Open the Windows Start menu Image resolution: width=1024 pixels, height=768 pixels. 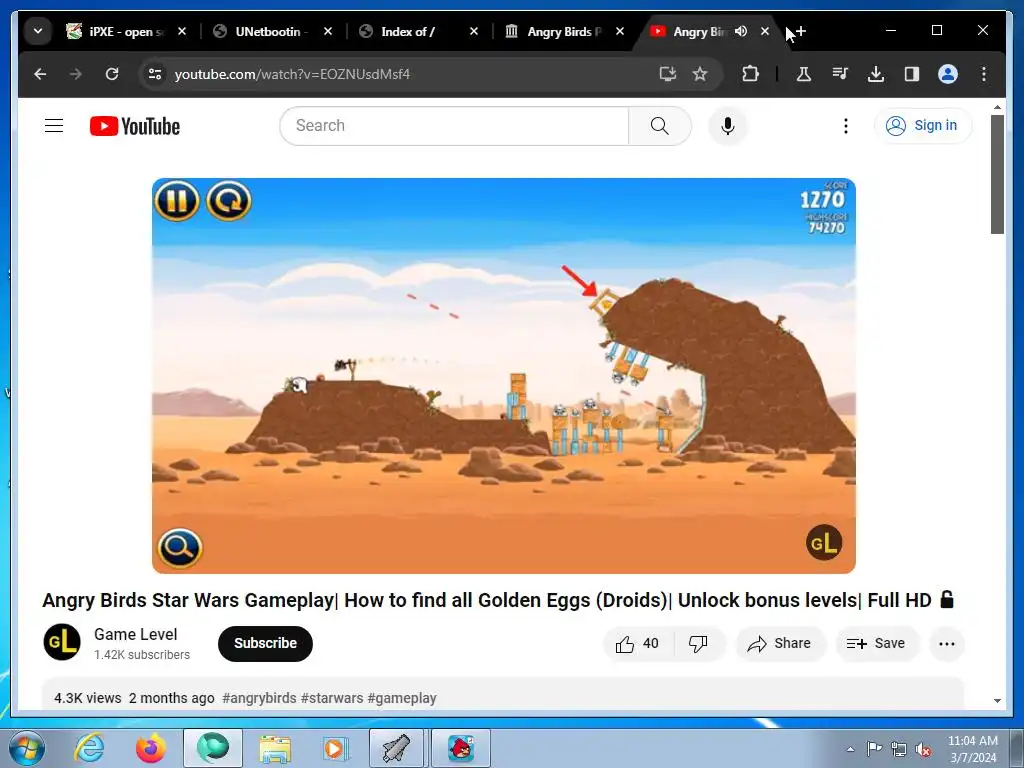coord(27,748)
